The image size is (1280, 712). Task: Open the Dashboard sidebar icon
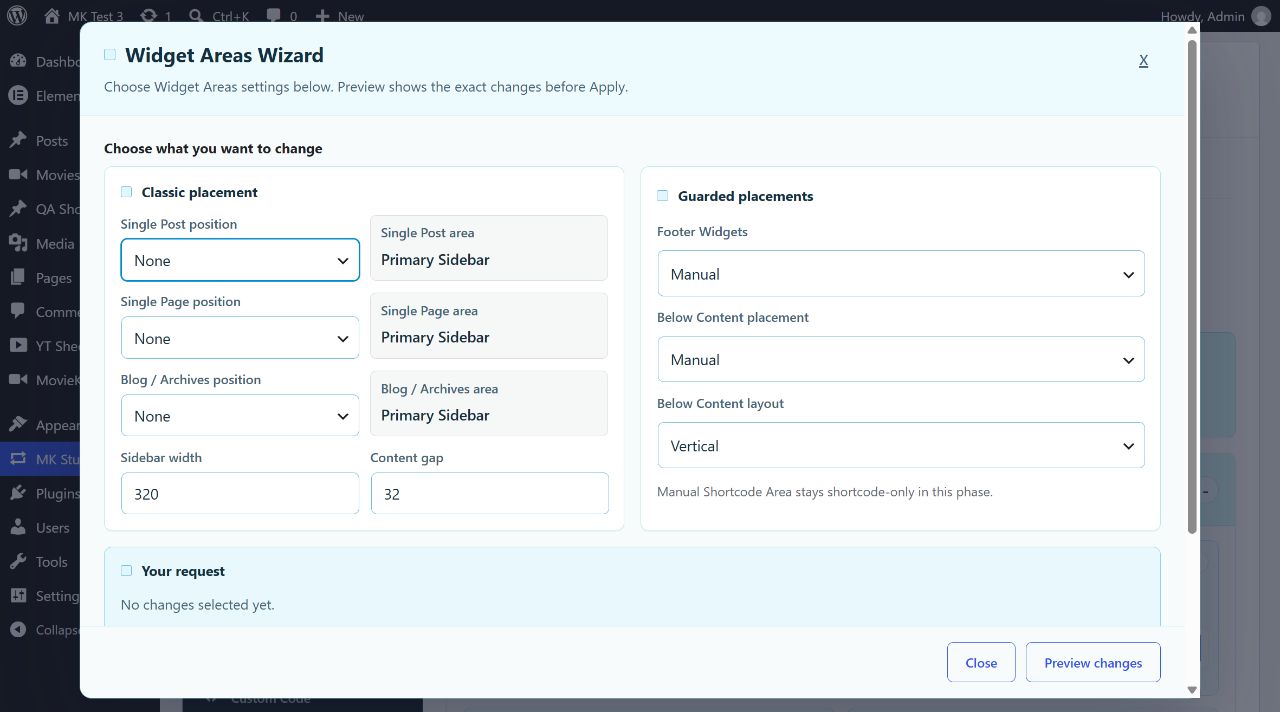(18, 61)
